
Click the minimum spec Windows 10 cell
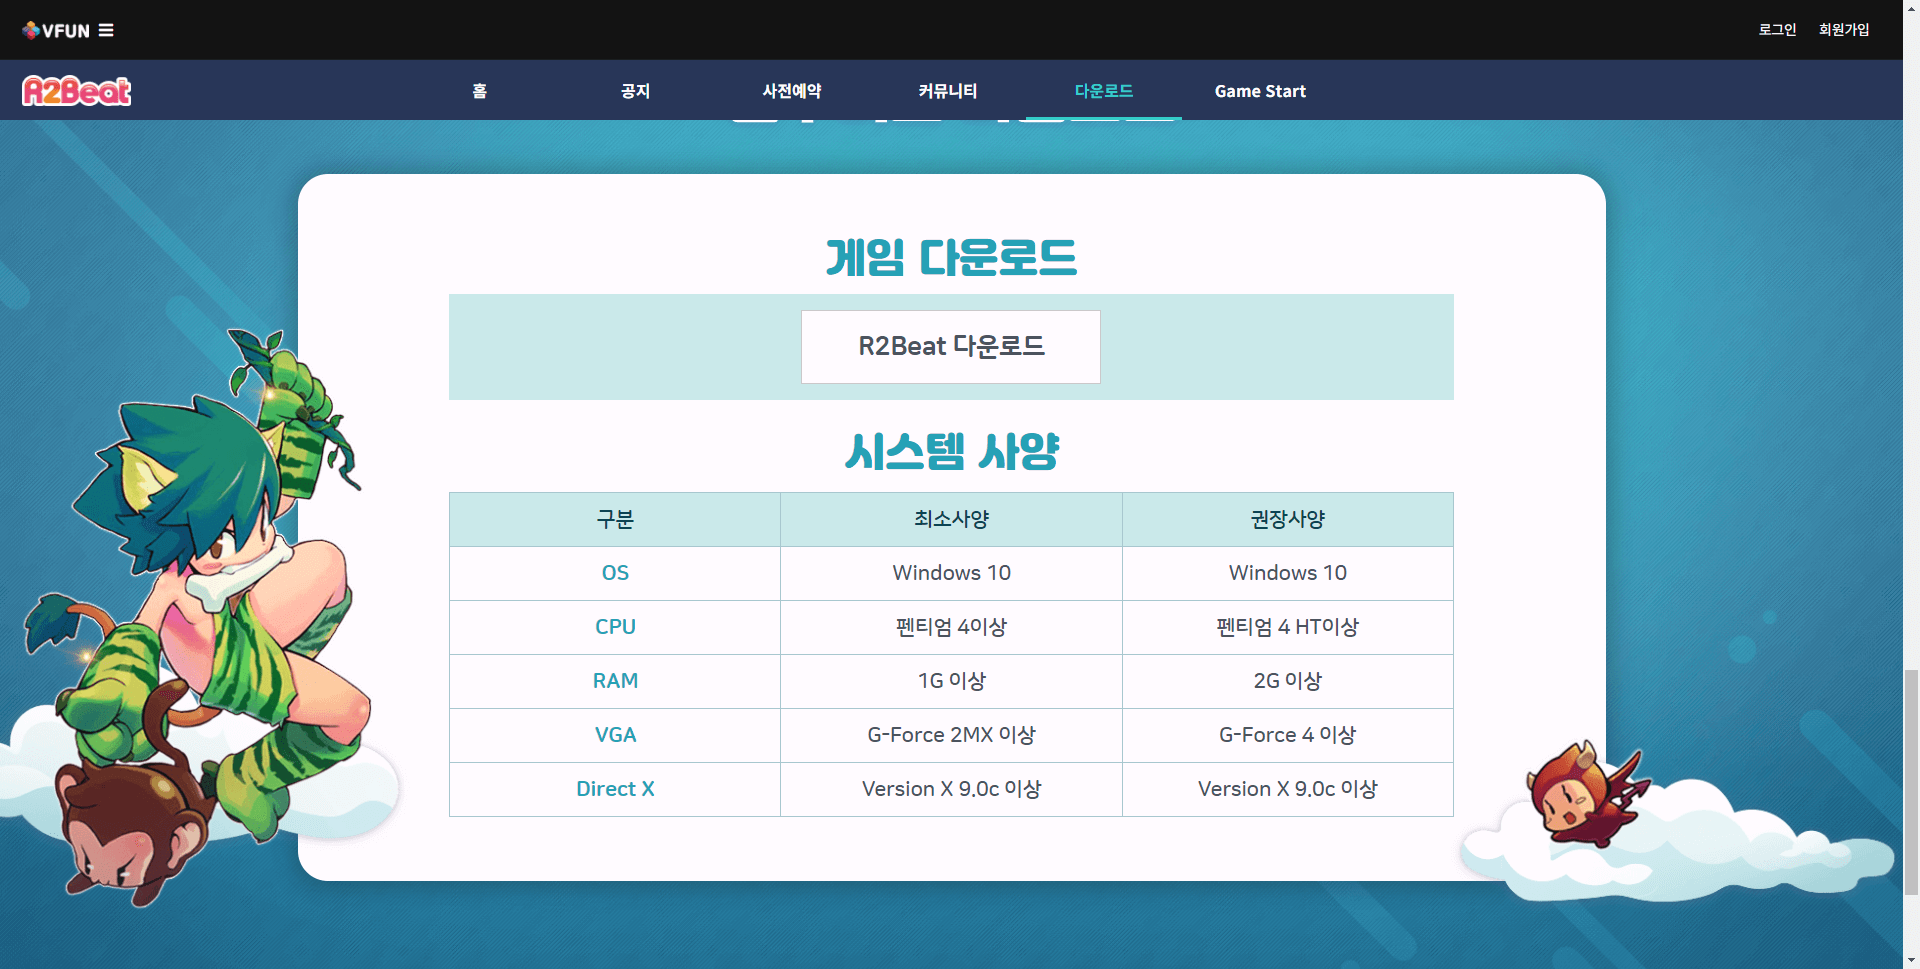pyautogui.click(x=951, y=573)
